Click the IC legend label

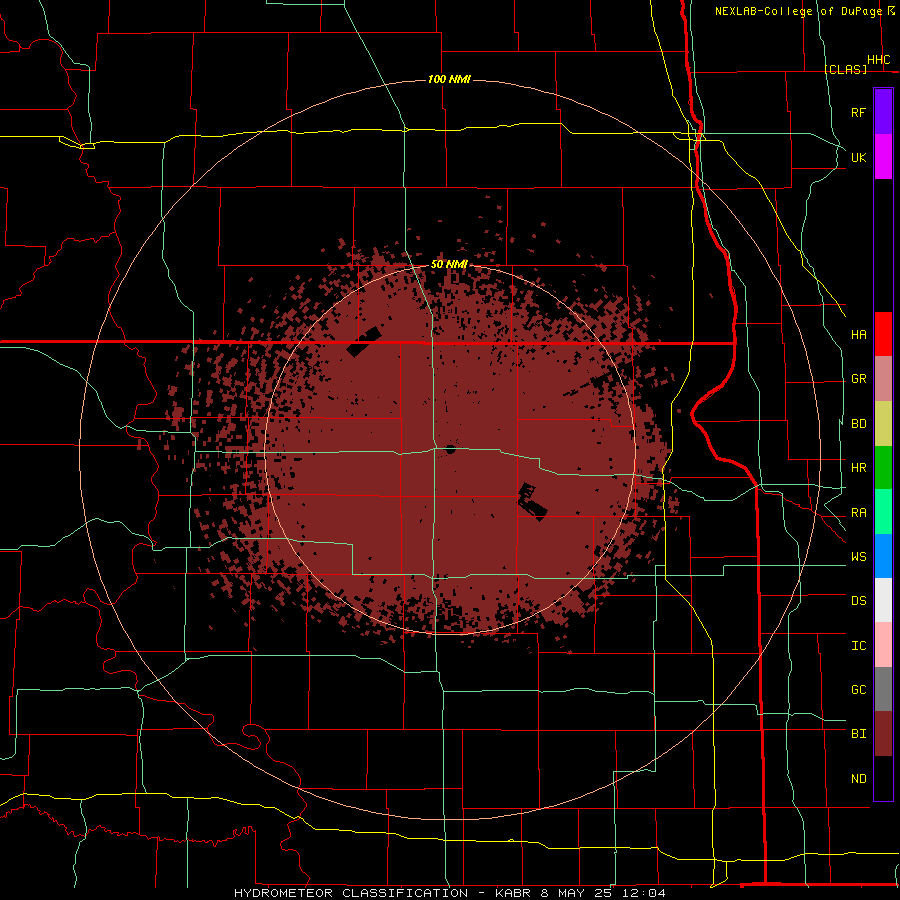858,646
